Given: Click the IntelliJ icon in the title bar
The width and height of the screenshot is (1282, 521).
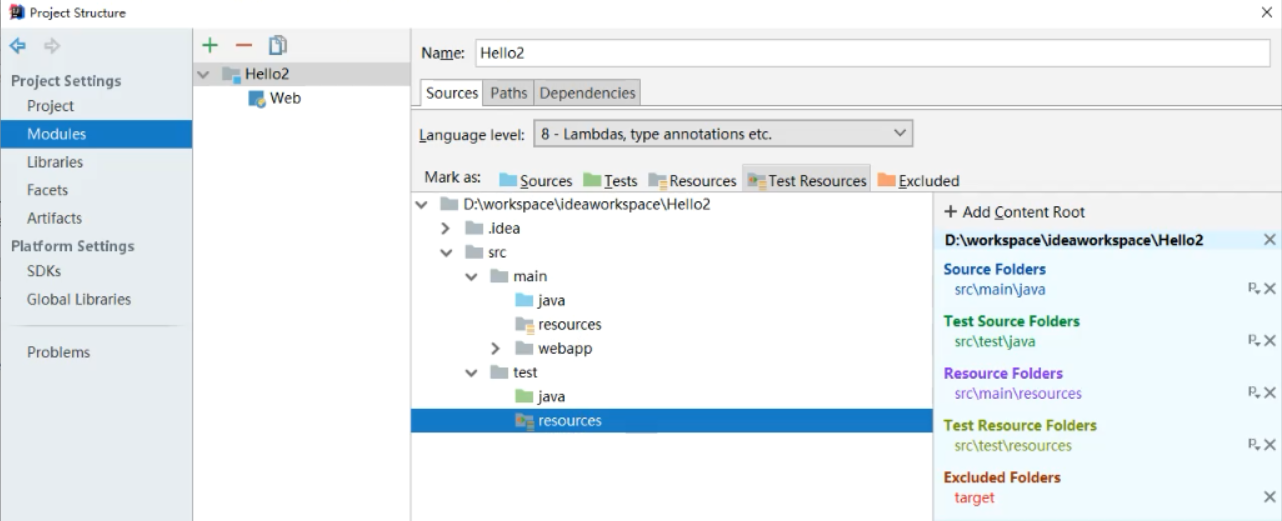Looking at the screenshot, I should point(16,12).
